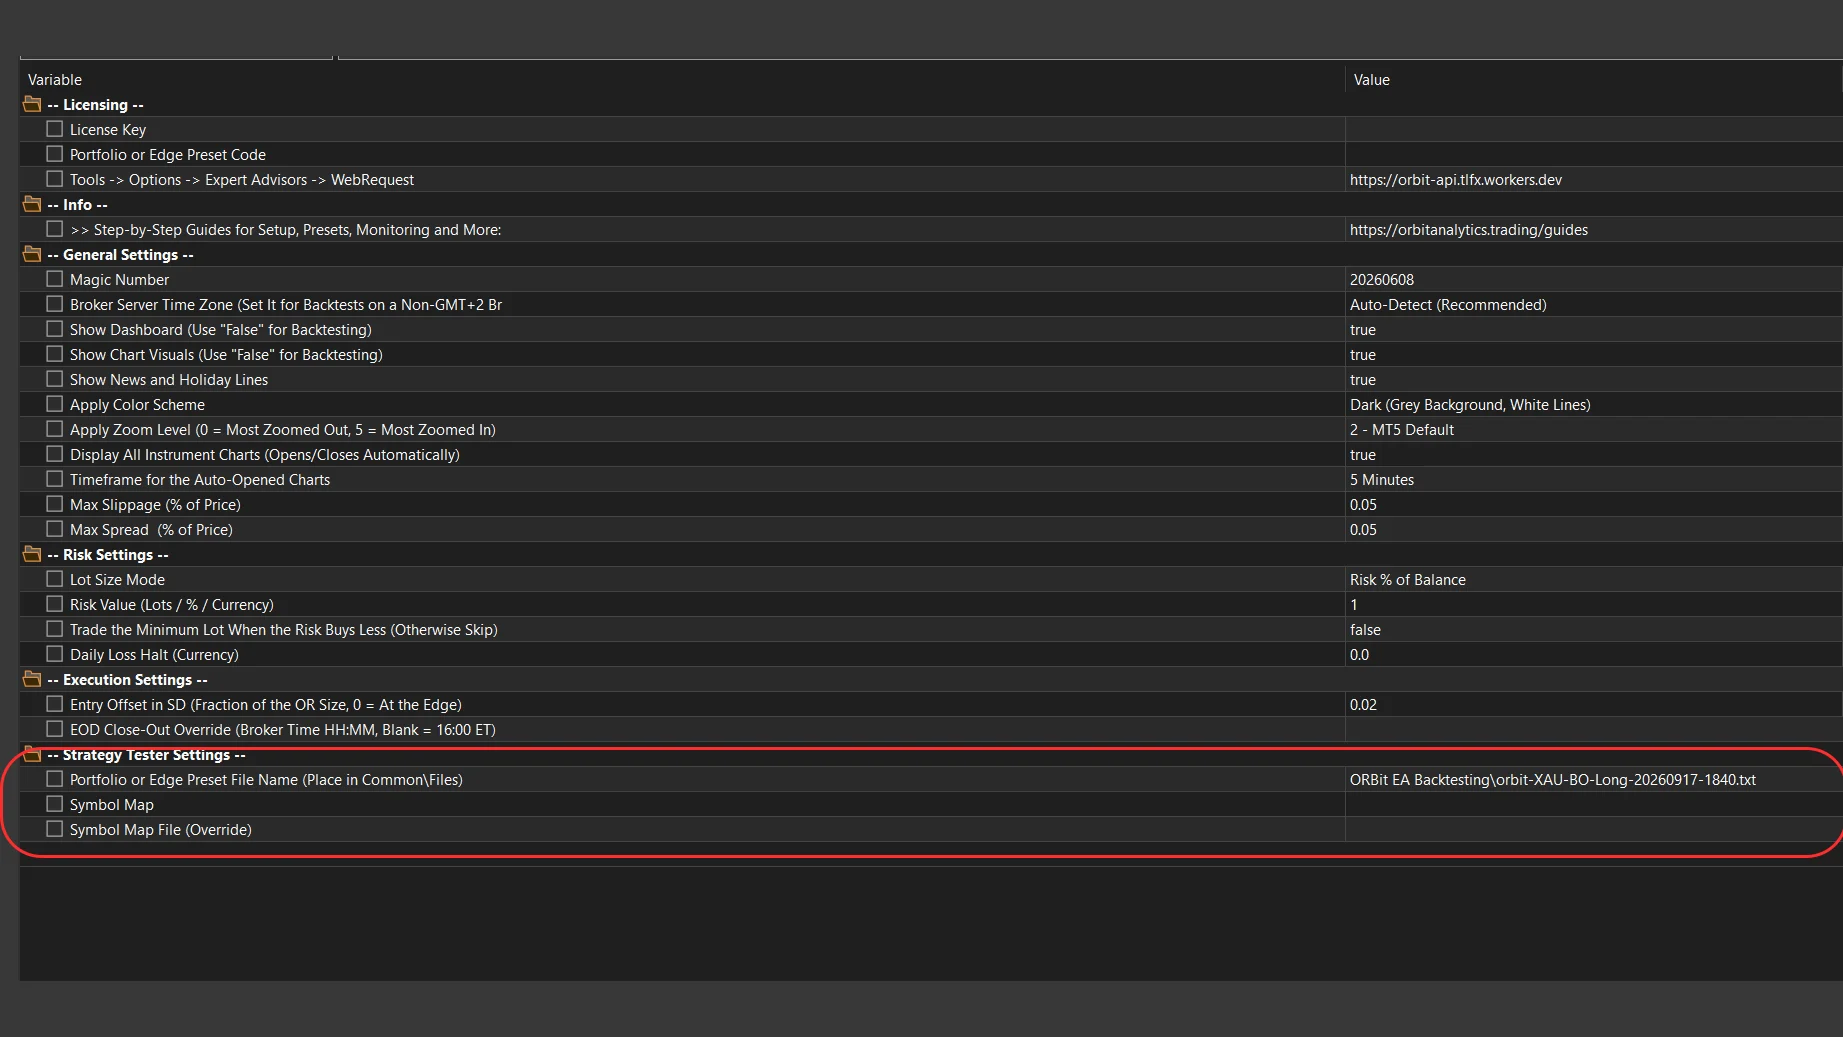Click the https://orbitanalytics.trading/guides value
The height and width of the screenshot is (1037, 1843).
coord(1468,229)
